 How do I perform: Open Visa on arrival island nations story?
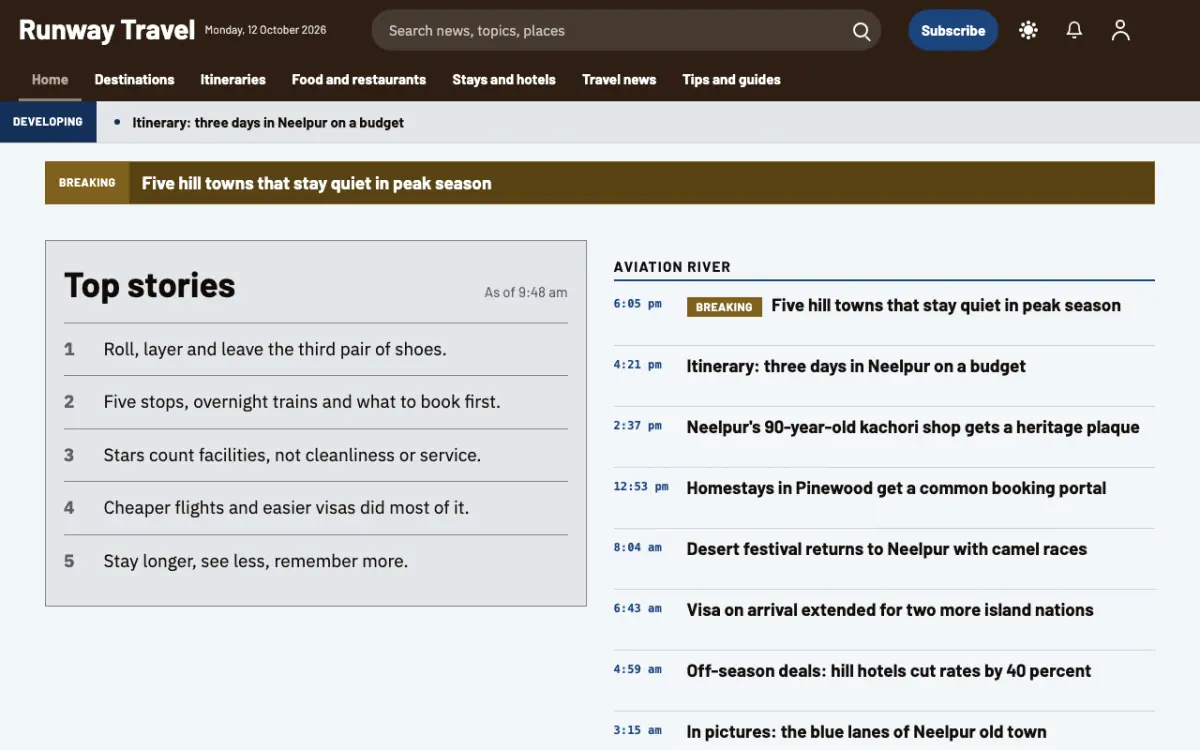(890, 610)
